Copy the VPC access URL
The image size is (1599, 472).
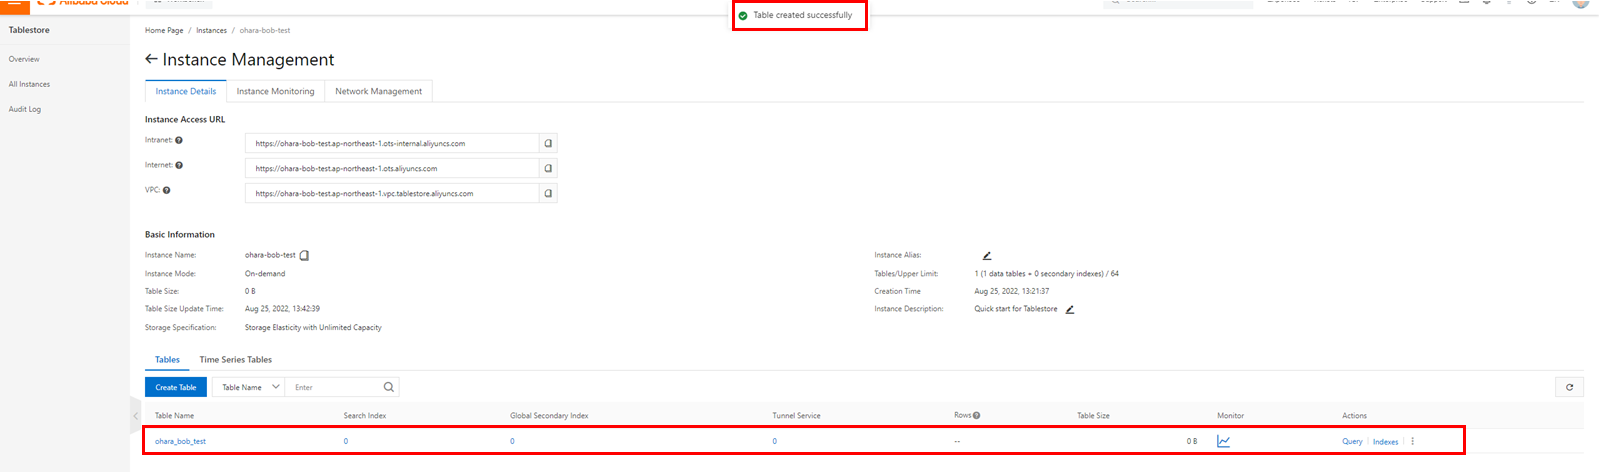pyautogui.click(x=548, y=193)
